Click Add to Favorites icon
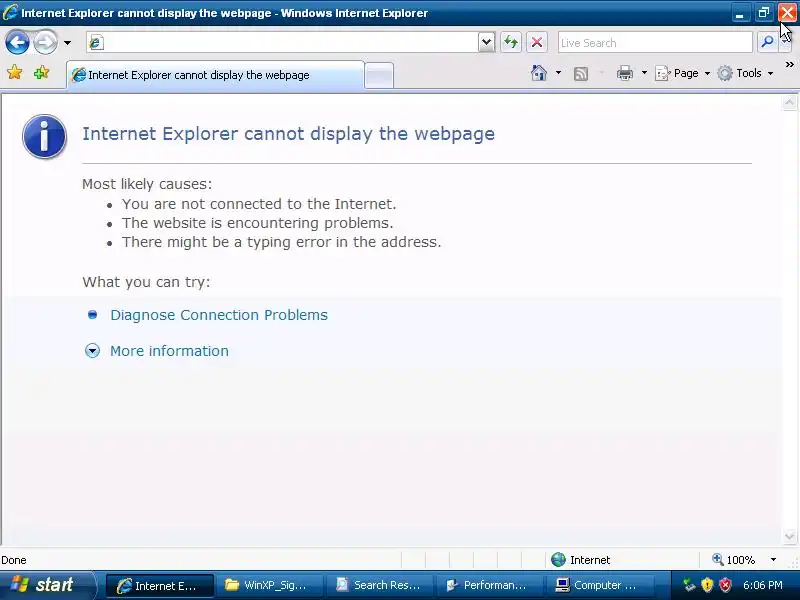The height and width of the screenshot is (600, 800). click(x=41, y=72)
